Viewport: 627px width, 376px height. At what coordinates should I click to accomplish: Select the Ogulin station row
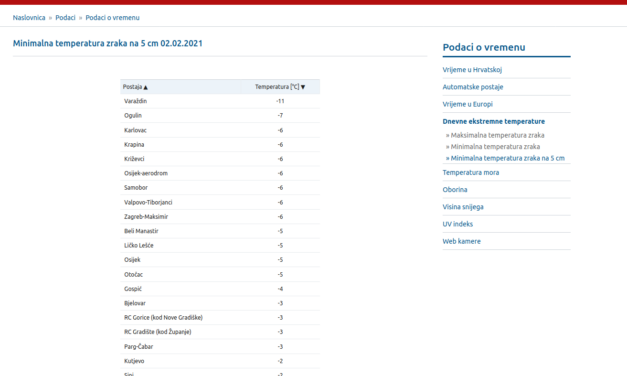[220, 116]
